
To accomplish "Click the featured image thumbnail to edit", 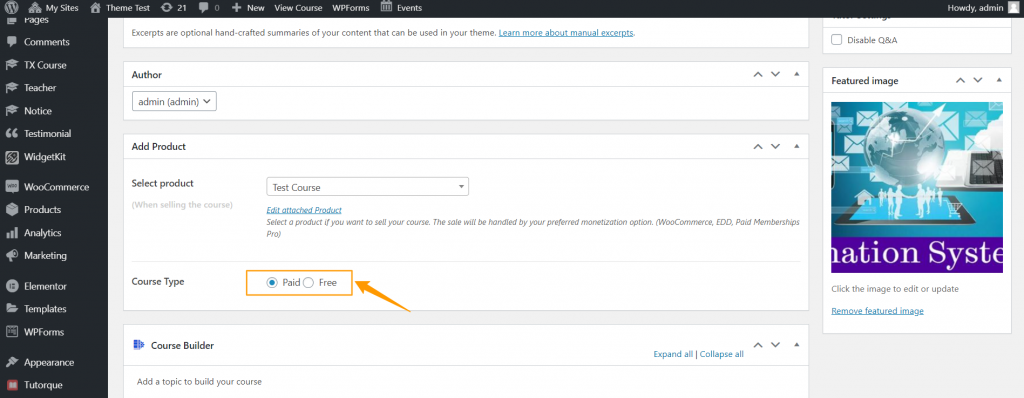I will click(x=917, y=188).
